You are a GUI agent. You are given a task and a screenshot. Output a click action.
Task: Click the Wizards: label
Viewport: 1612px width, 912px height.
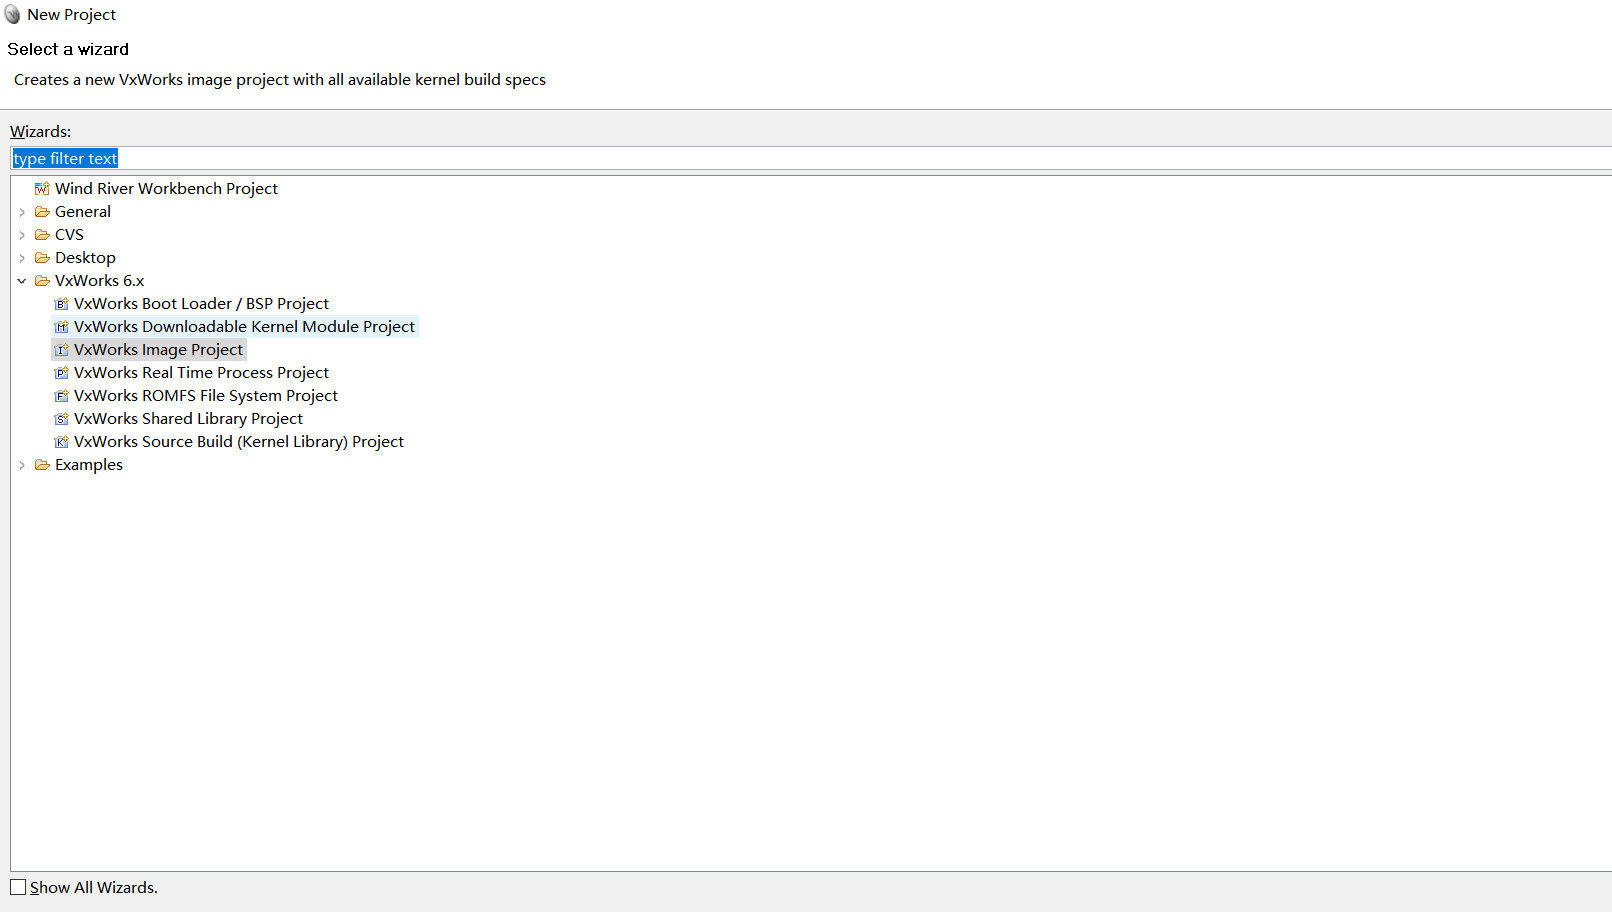[x=40, y=131]
